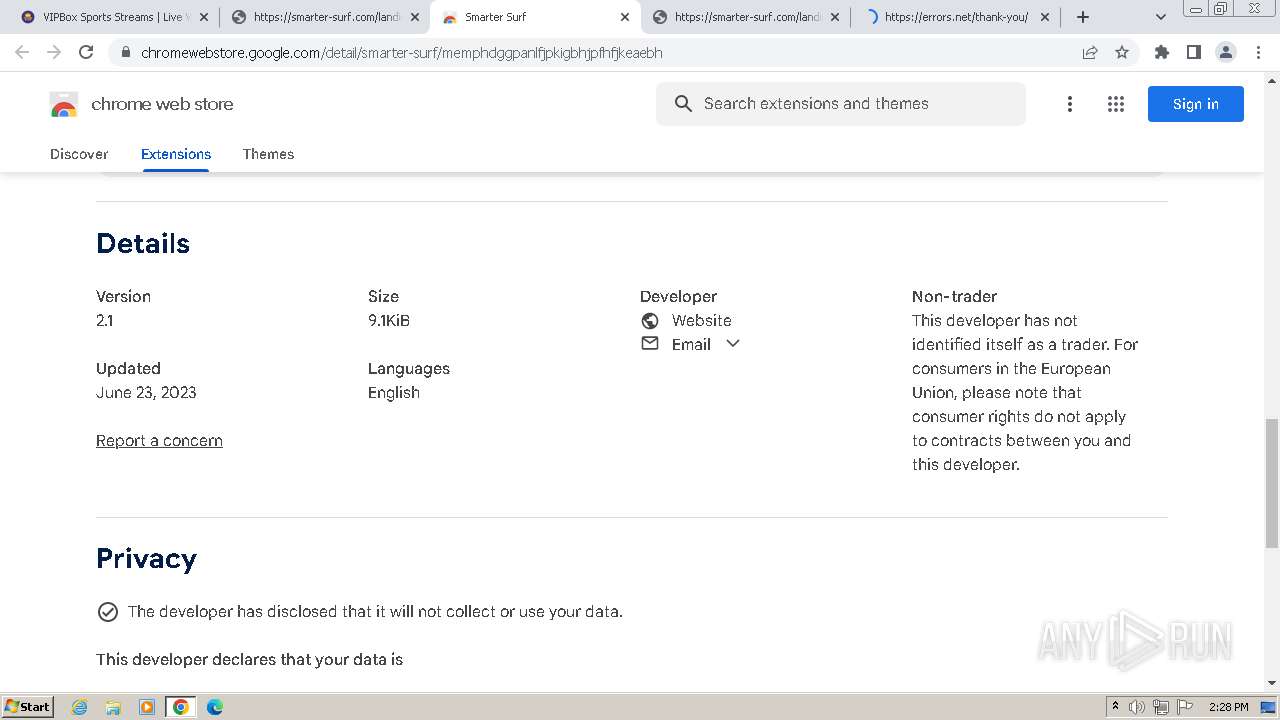This screenshot has width=1280, height=720.
Task: Click the browser forward arrow
Action: [x=54, y=52]
